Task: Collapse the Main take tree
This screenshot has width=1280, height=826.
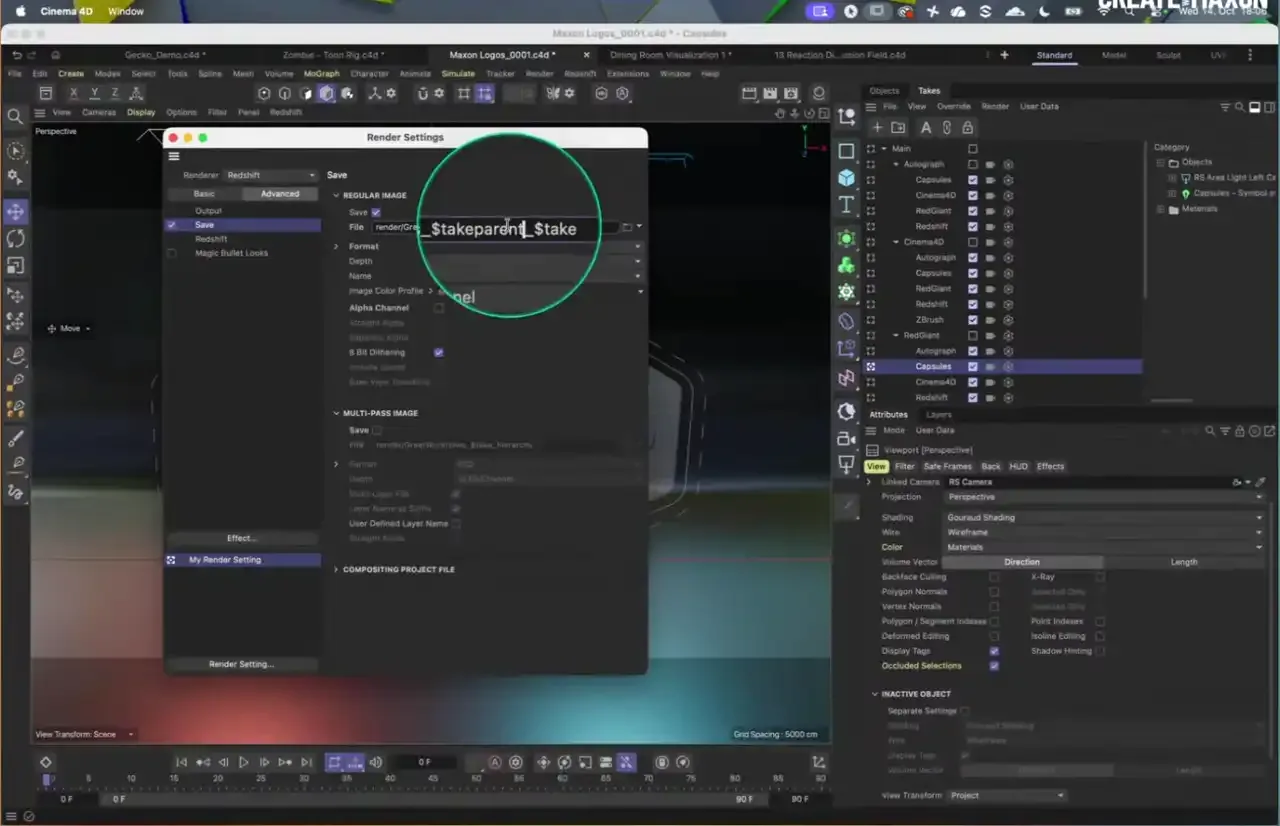Action: point(884,149)
